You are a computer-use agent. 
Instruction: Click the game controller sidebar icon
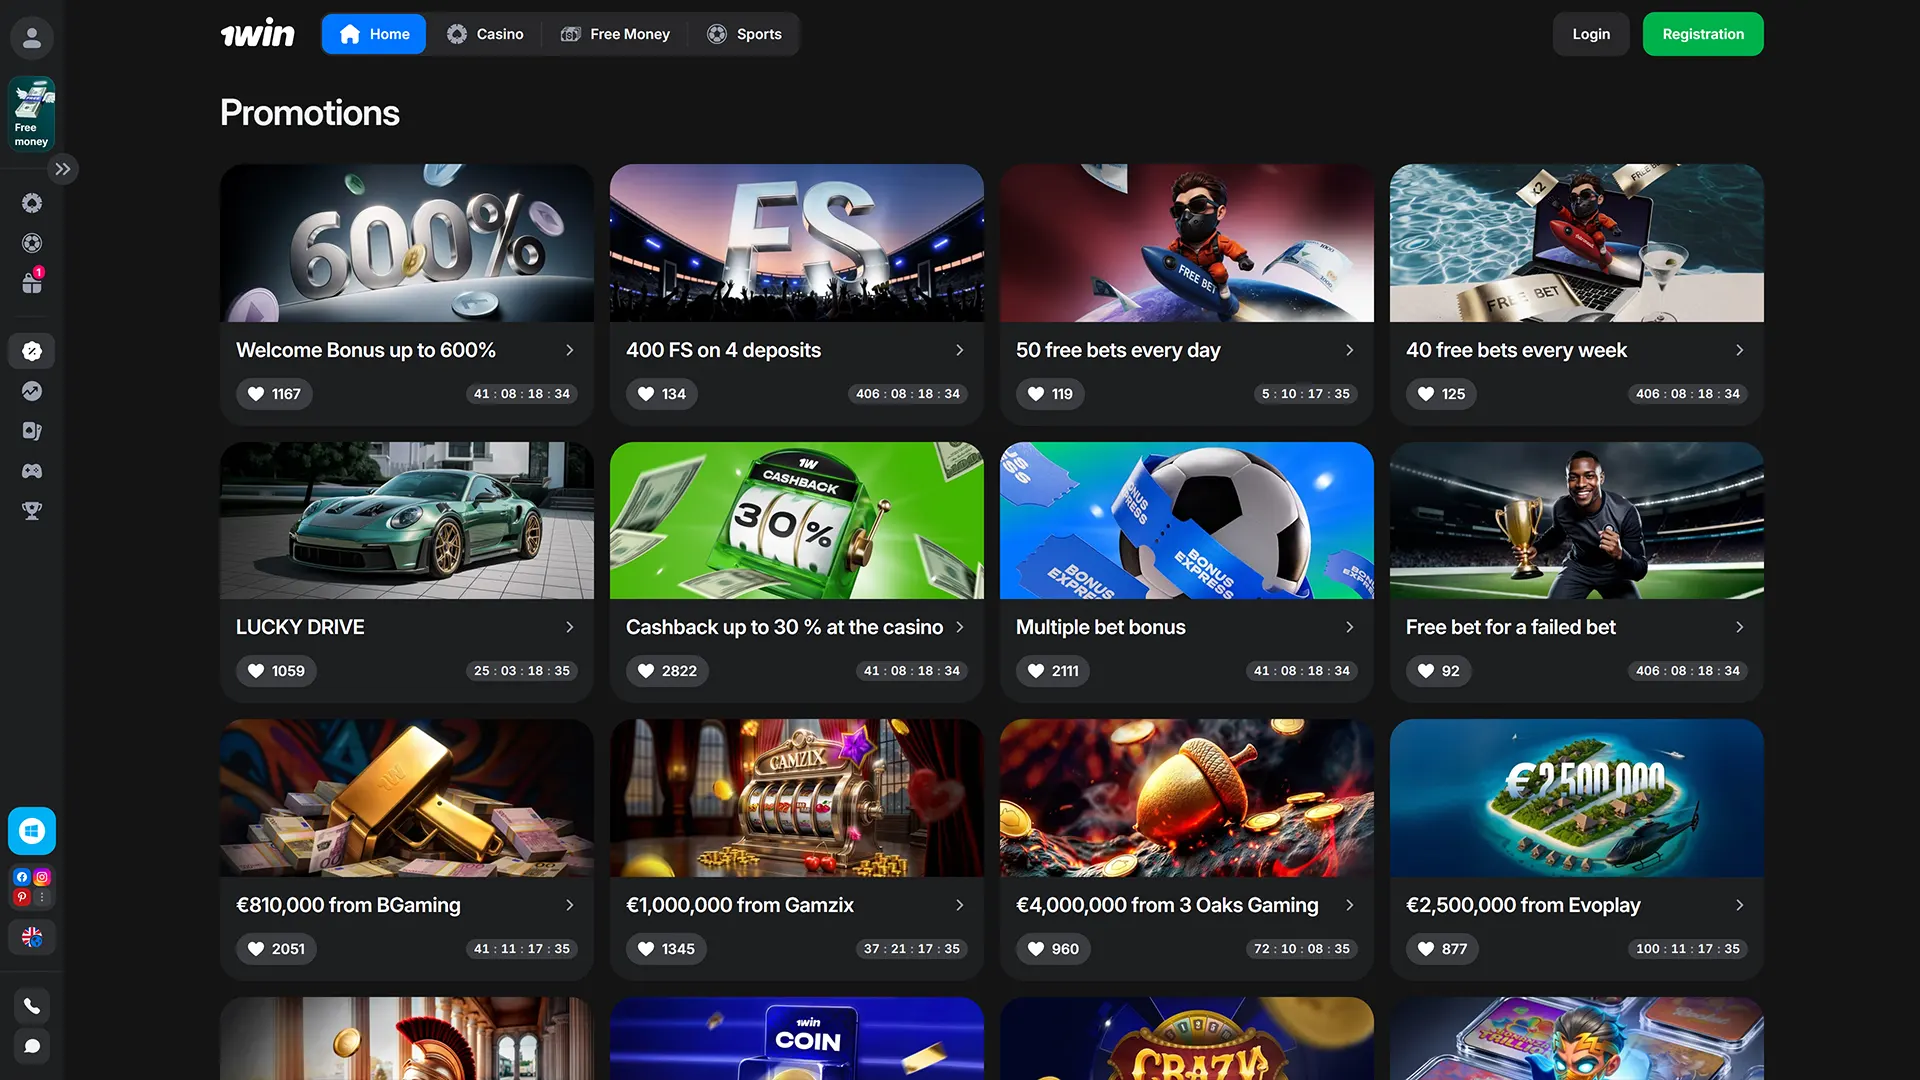tap(32, 471)
